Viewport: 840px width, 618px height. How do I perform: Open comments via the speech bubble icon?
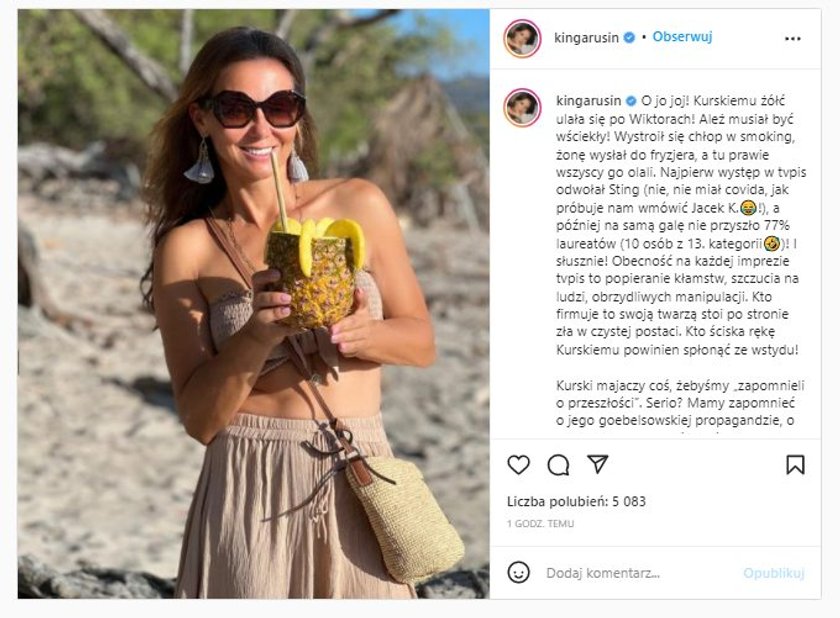[558, 465]
